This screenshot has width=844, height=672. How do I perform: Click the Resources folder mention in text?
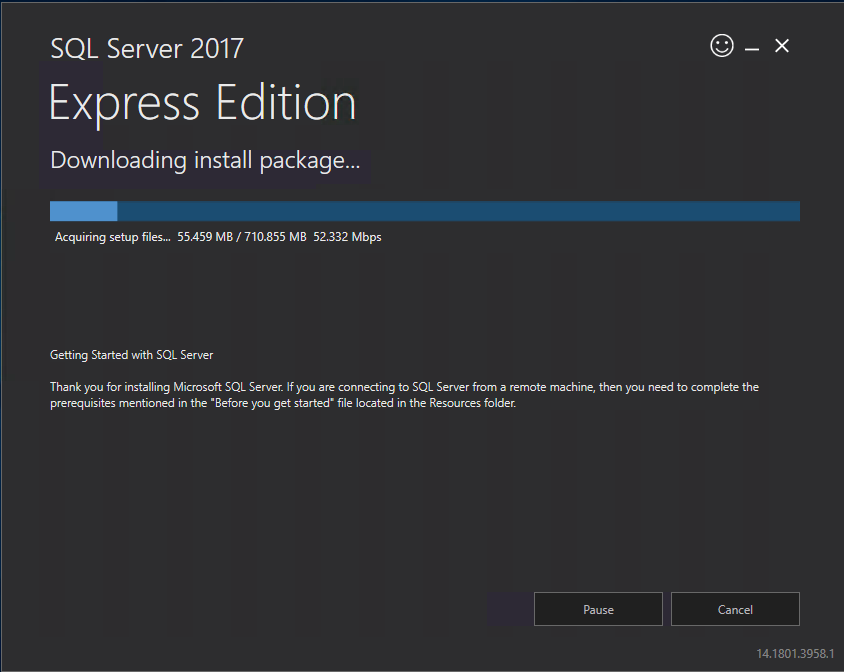pyautogui.click(x=472, y=403)
